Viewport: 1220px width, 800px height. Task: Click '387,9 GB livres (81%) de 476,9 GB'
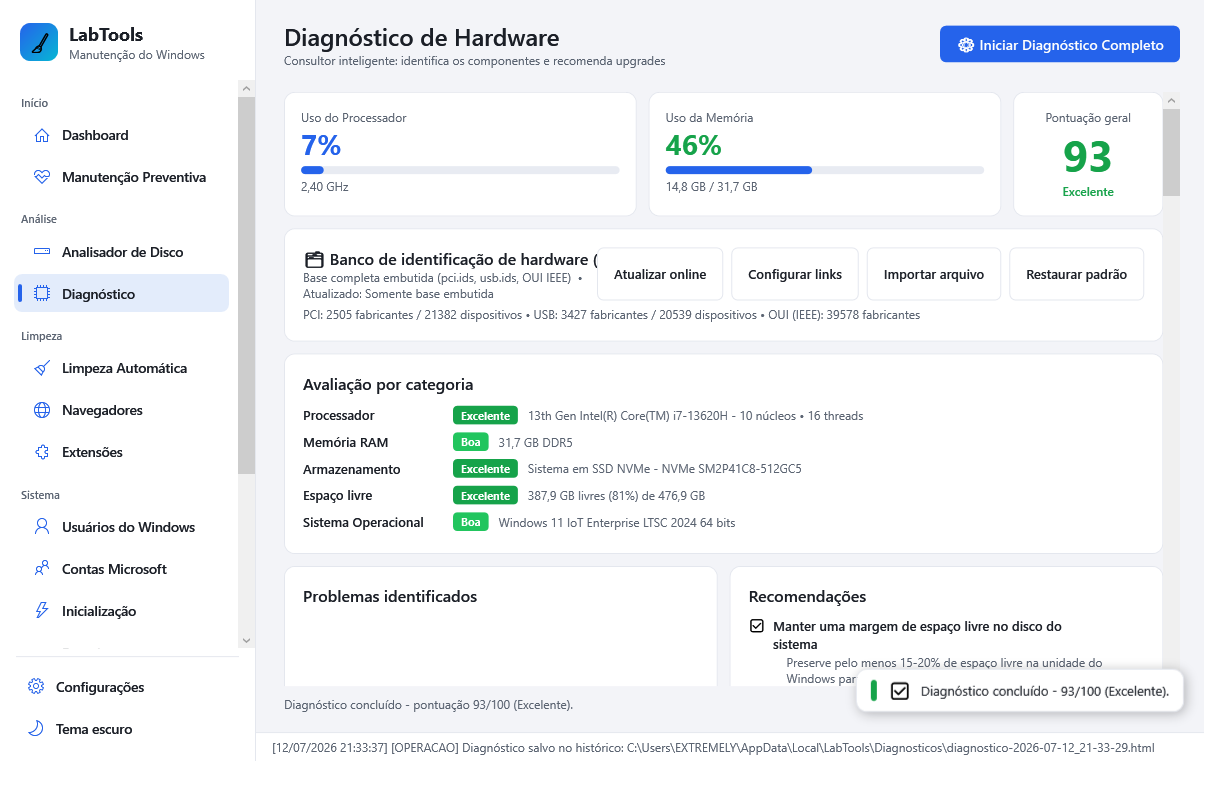pyautogui.click(x=617, y=495)
